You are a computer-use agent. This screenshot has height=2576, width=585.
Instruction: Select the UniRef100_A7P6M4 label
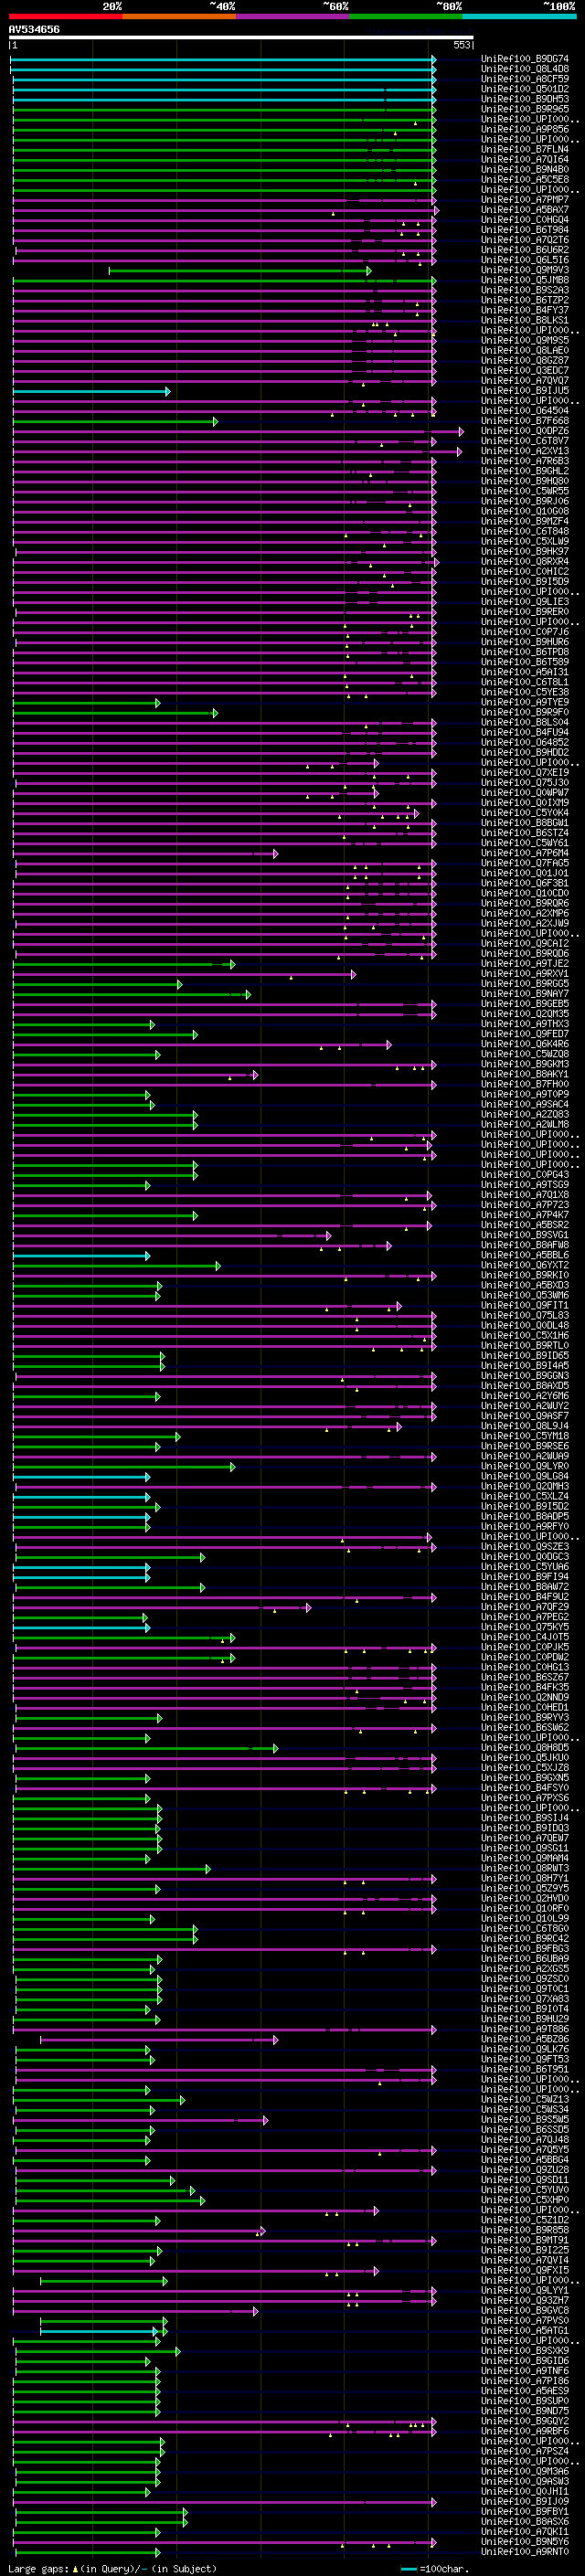tap(525, 853)
